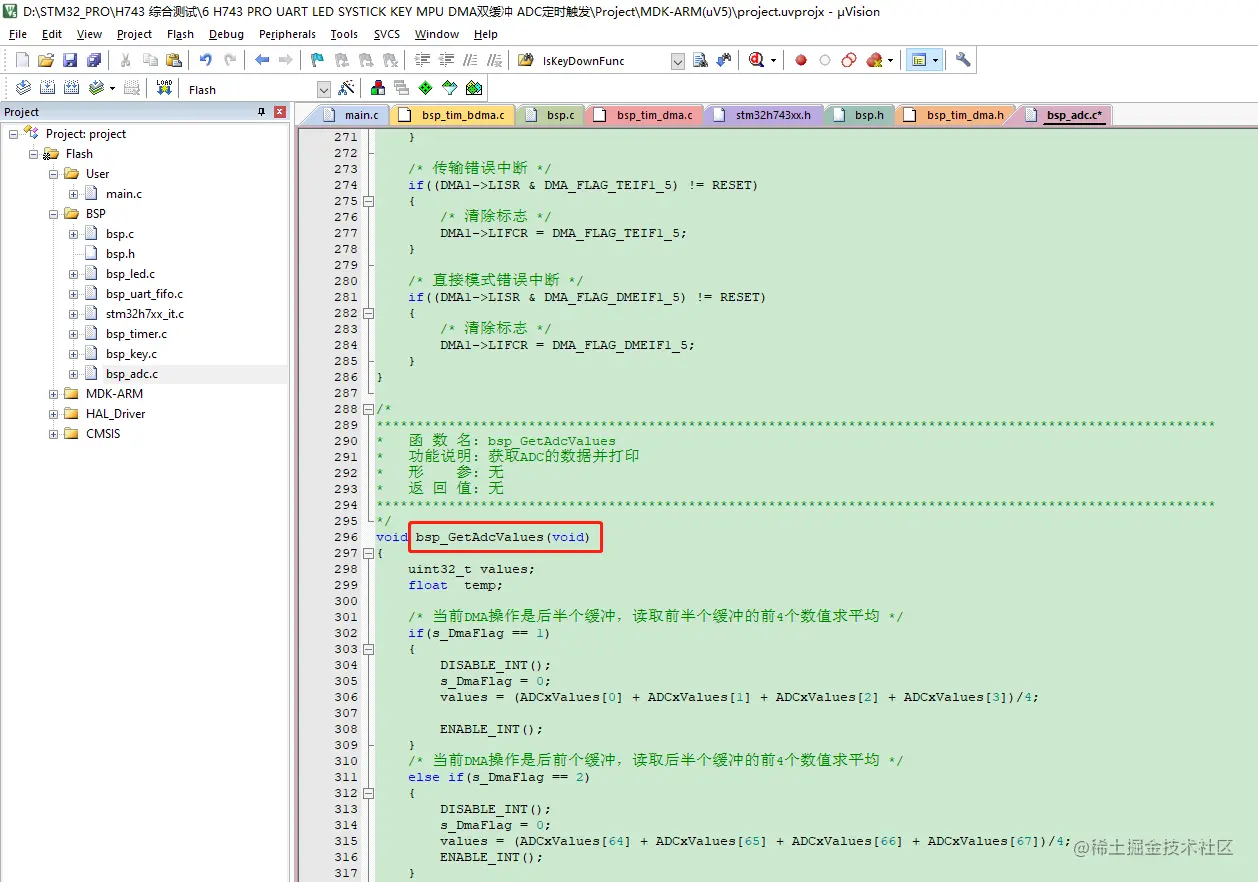Select bsp_key.c in project tree
This screenshot has width=1258, height=882.
pos(131,354)
